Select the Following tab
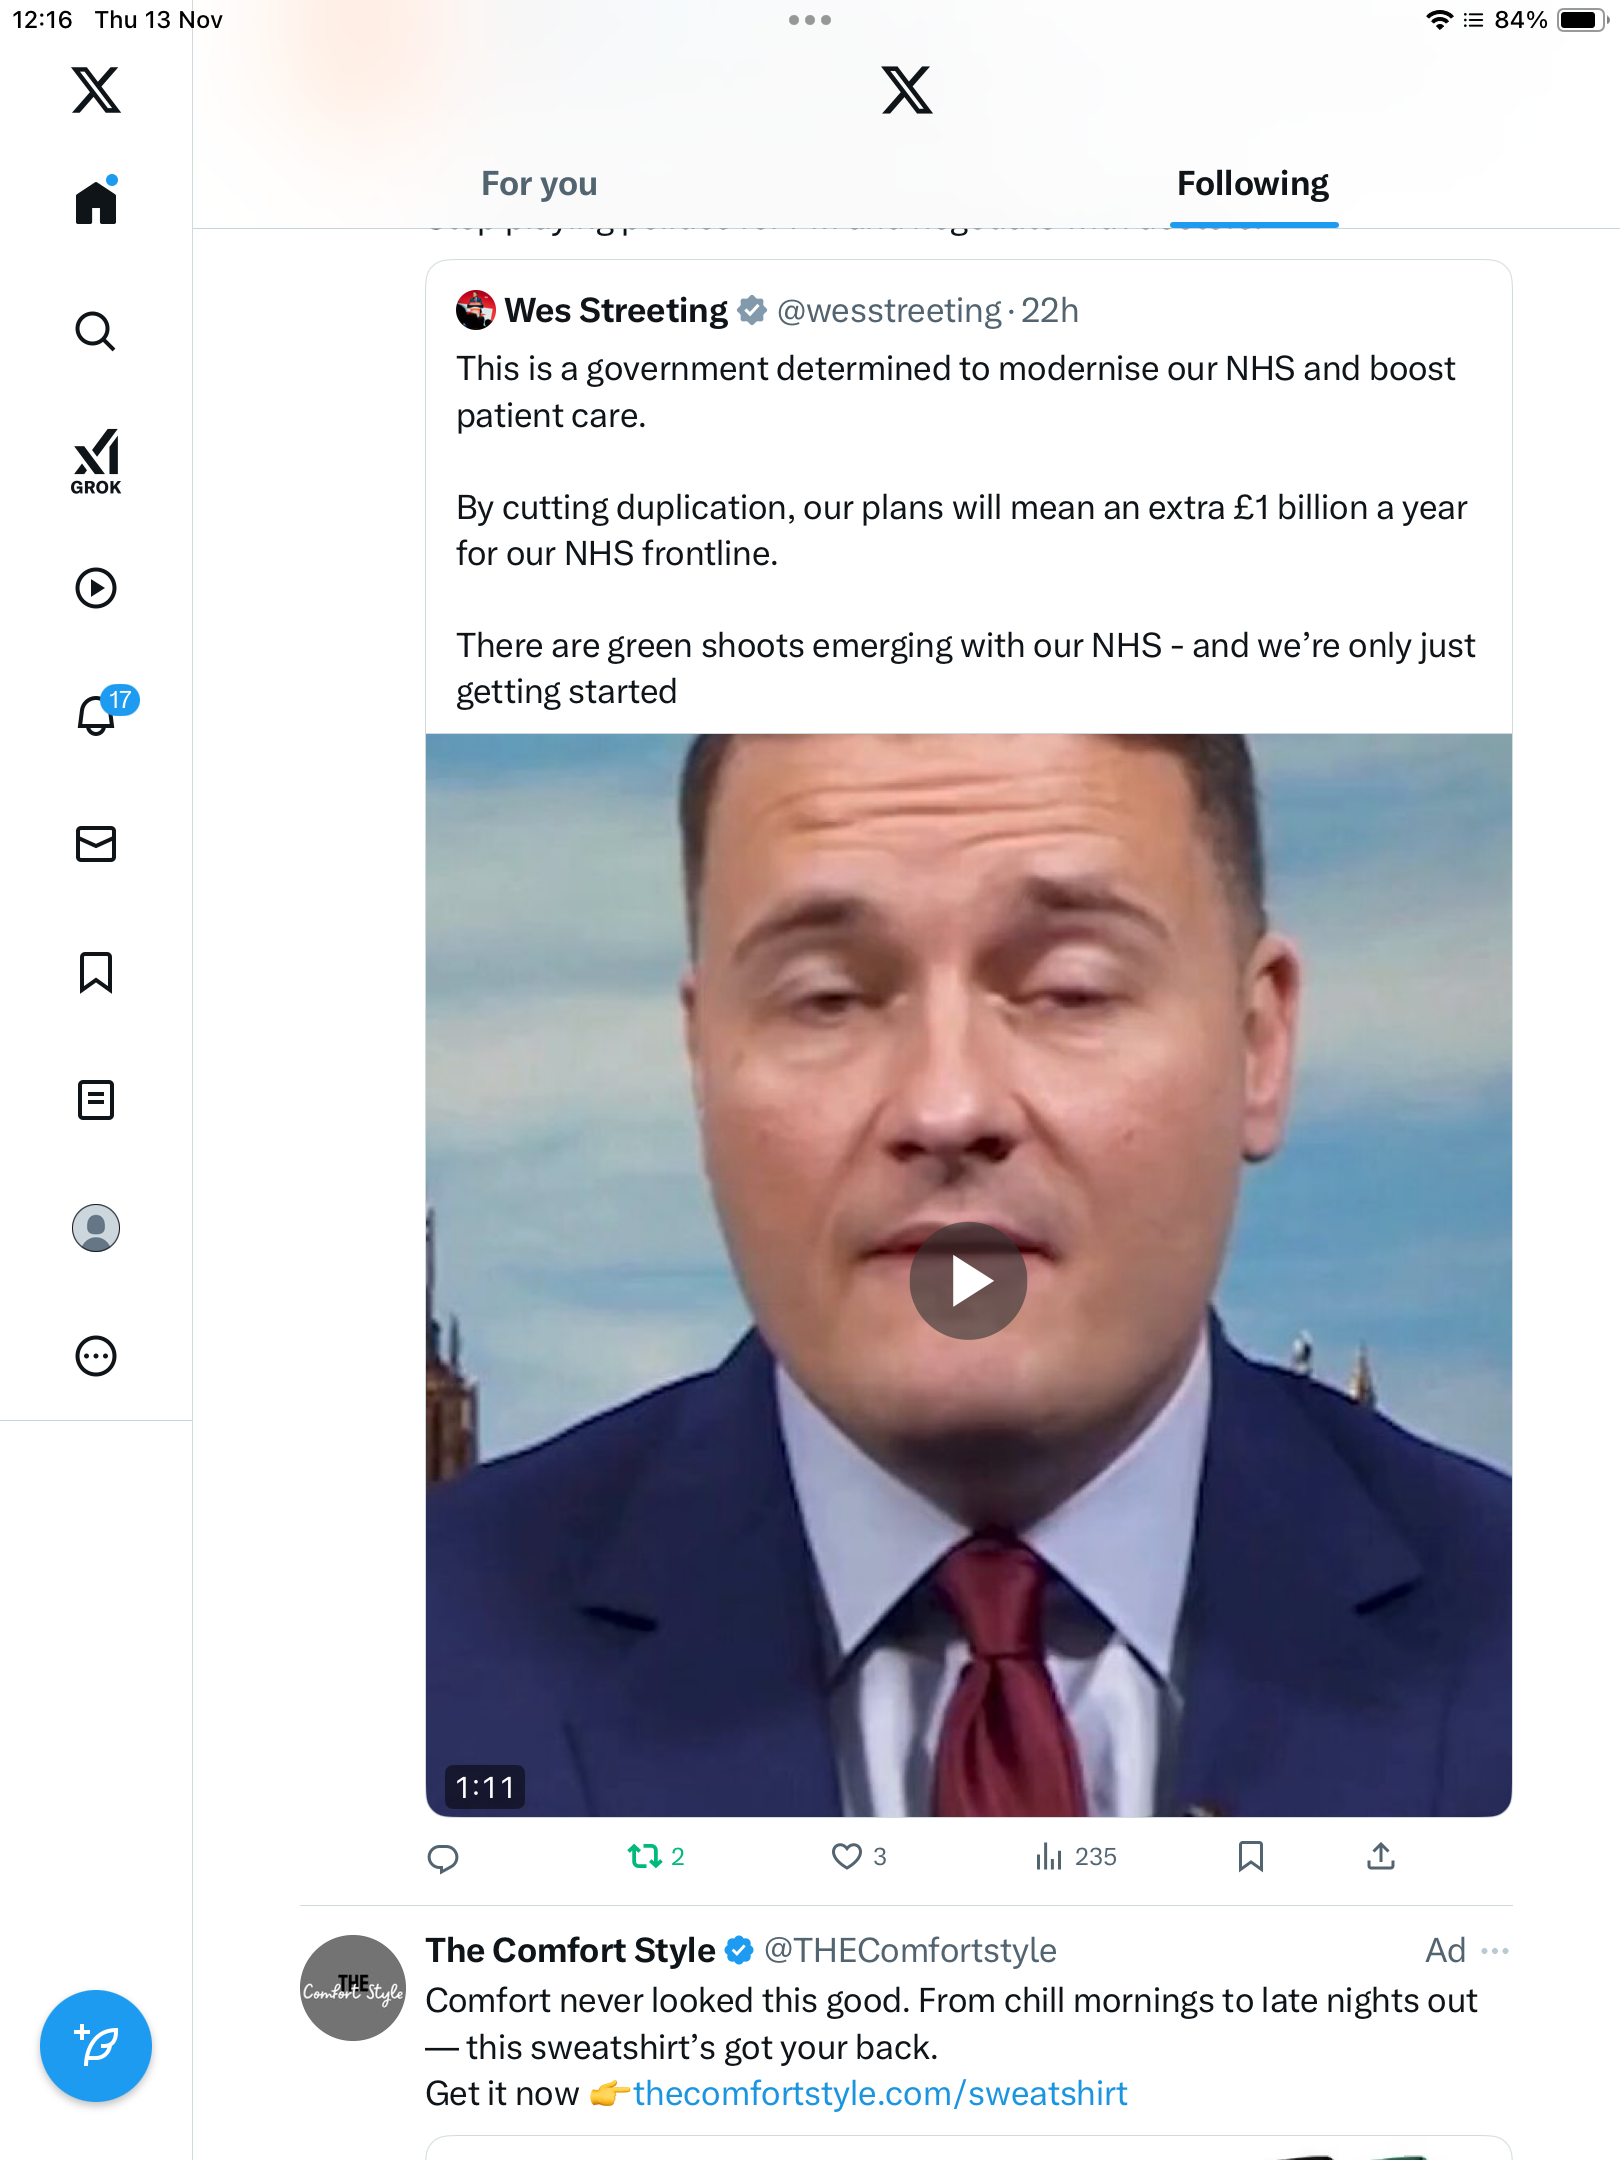The width and height of the screenshot is (1620, 2160). tap(1252, 184)
